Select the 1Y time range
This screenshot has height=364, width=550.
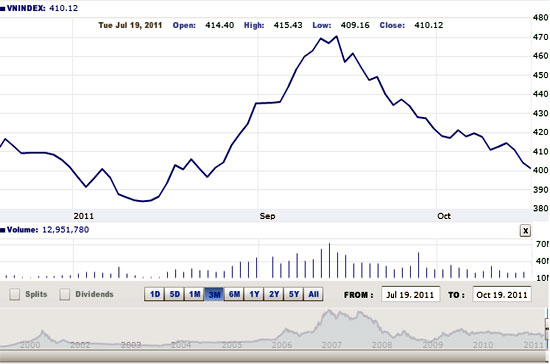(254, 294)
